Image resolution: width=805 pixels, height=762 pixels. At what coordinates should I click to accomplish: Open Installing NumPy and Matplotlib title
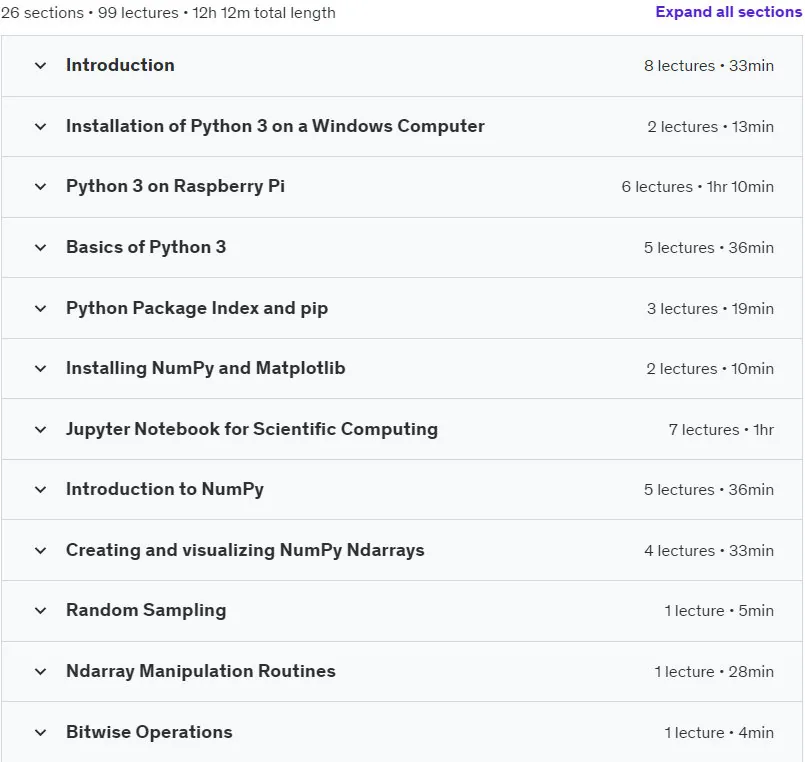coord(205,369)
